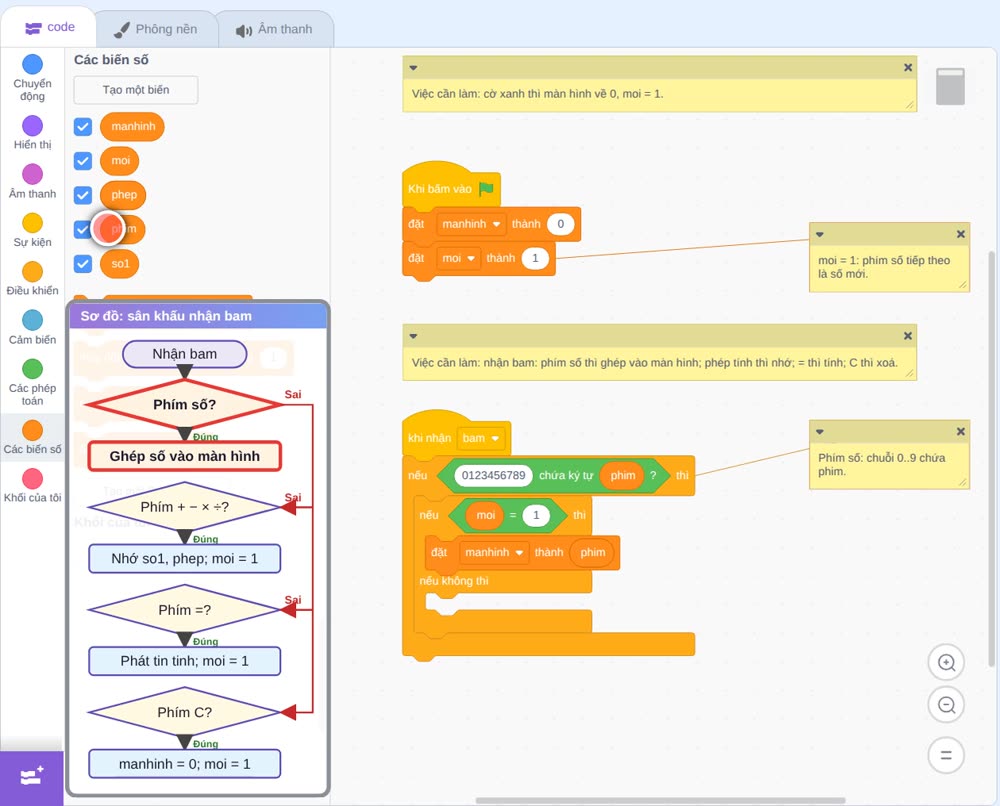Zoom out of the workspace
This screenshot has width=1000, height=806.
[946, 705]
